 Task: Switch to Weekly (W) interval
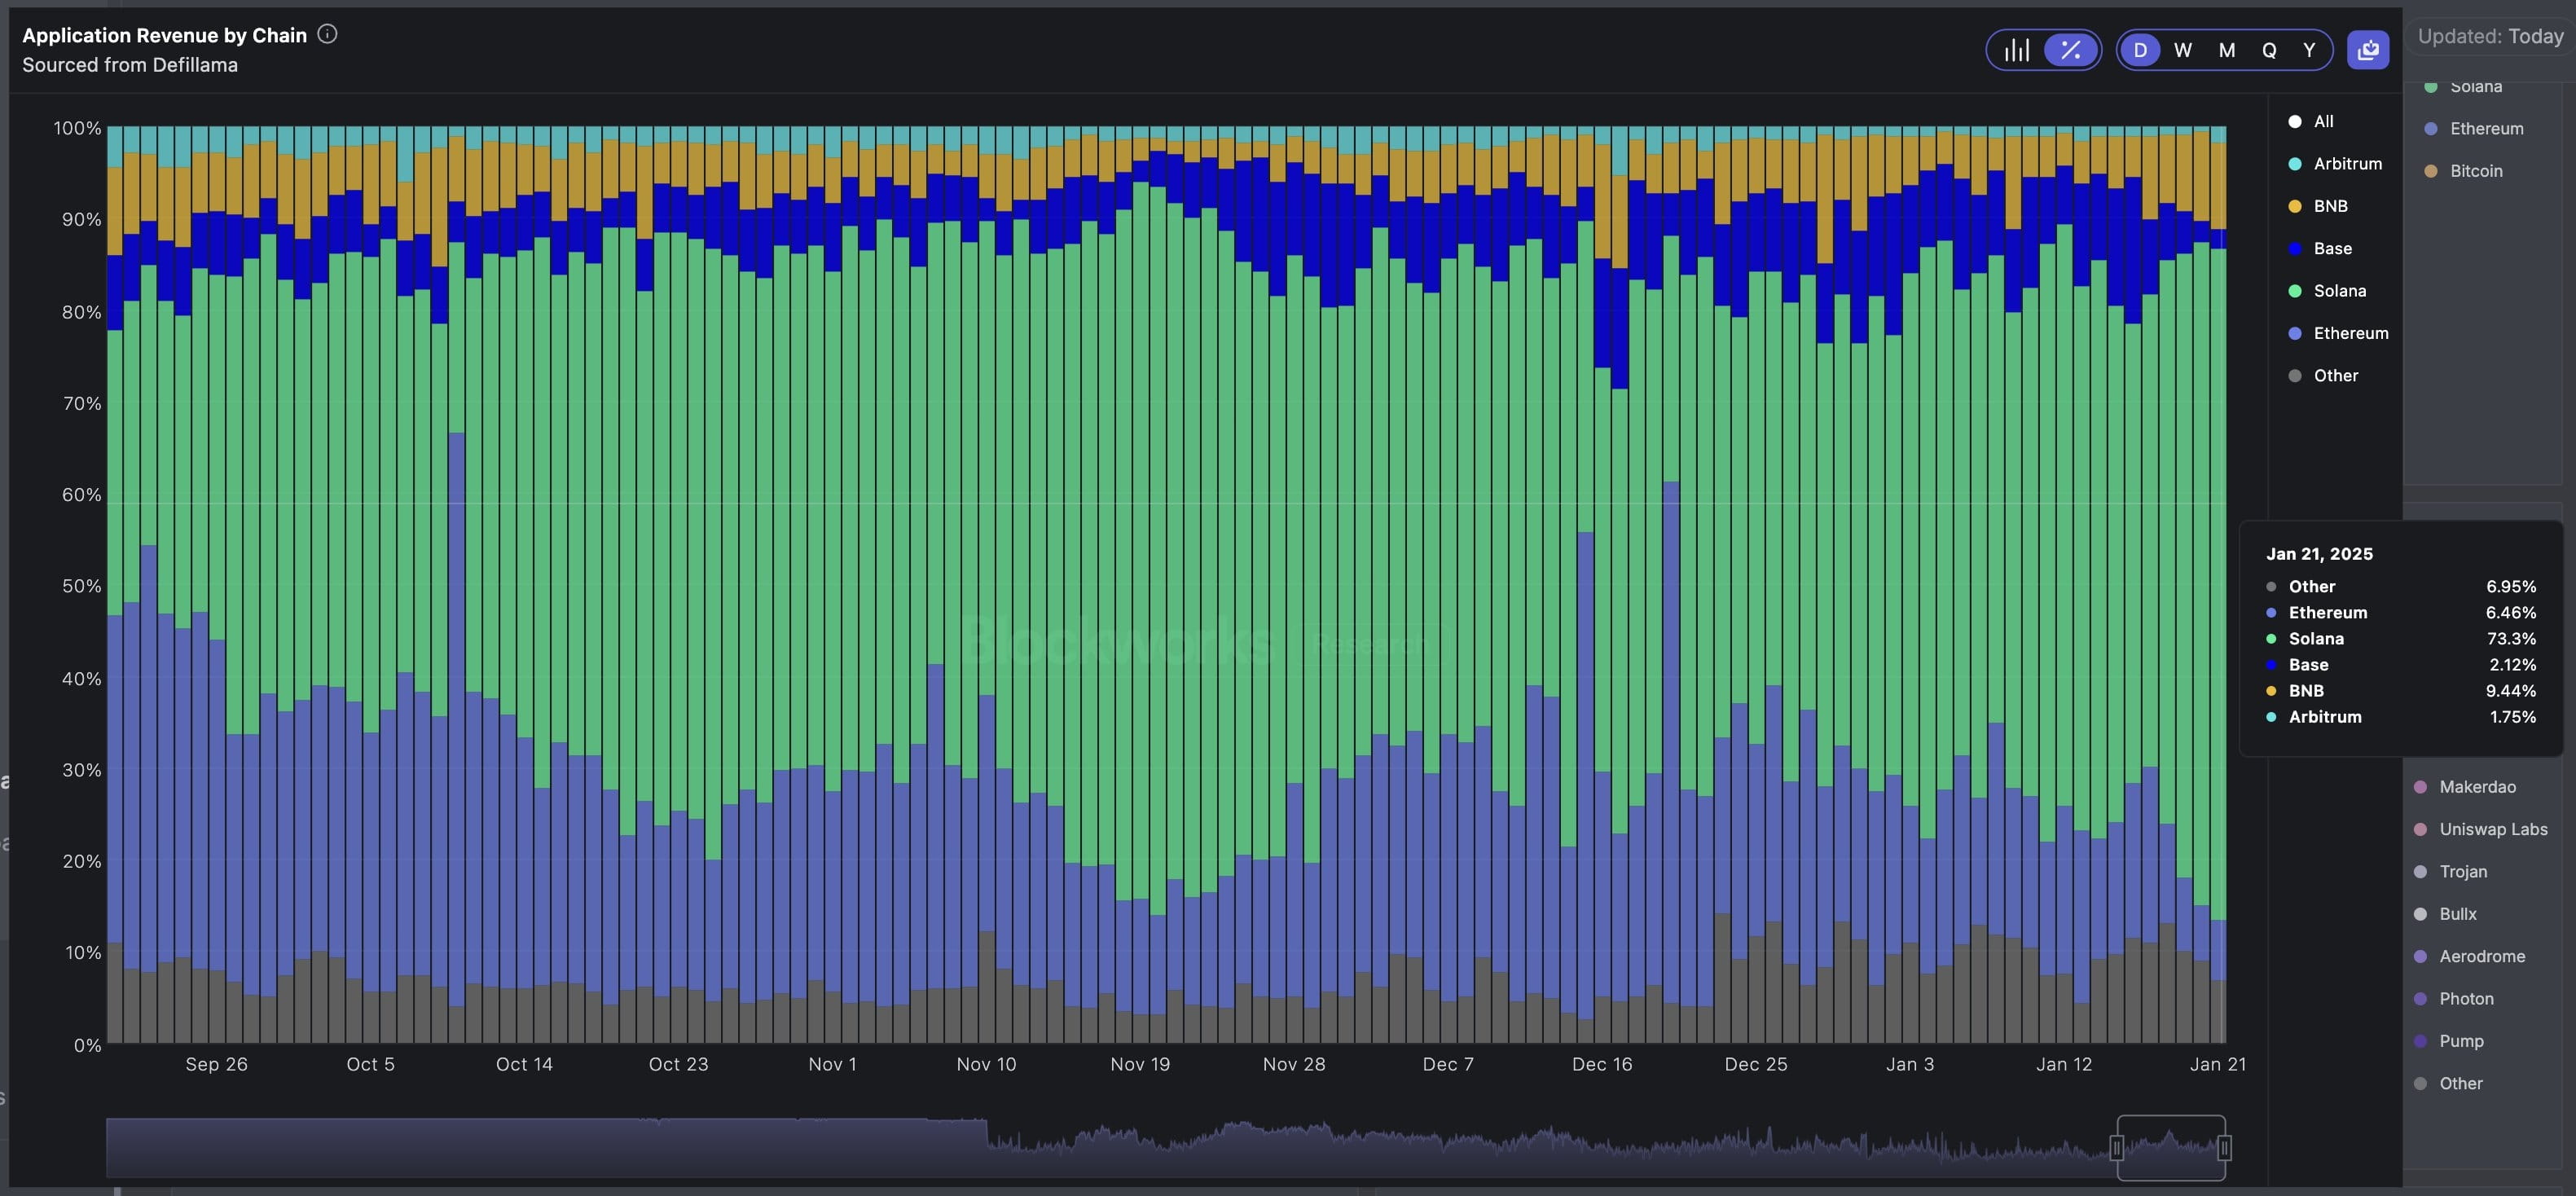coord(2183,50)
